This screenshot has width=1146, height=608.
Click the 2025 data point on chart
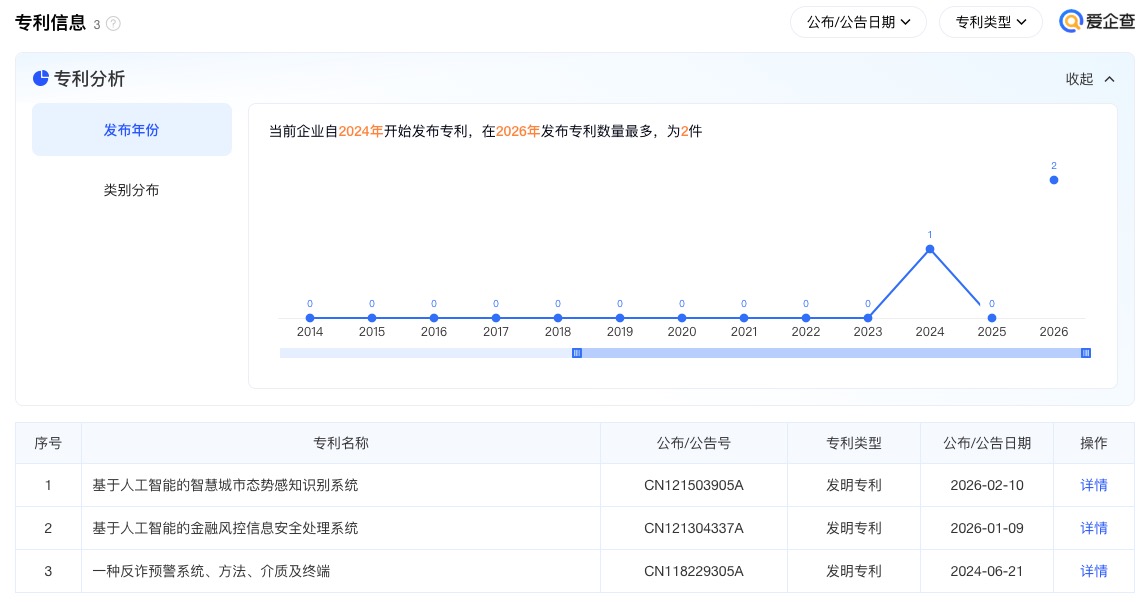coord(992,318)
